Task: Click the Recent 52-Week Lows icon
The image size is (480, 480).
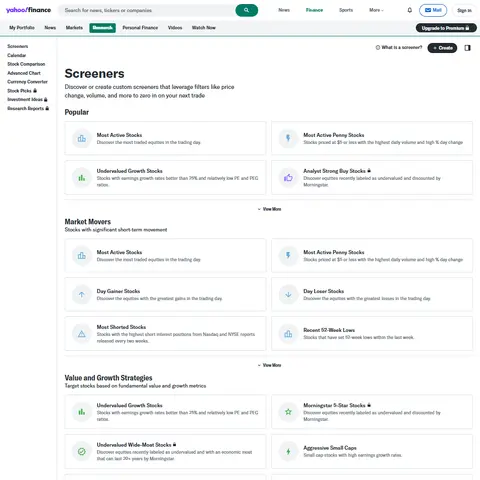Action: tap(288, 334)
